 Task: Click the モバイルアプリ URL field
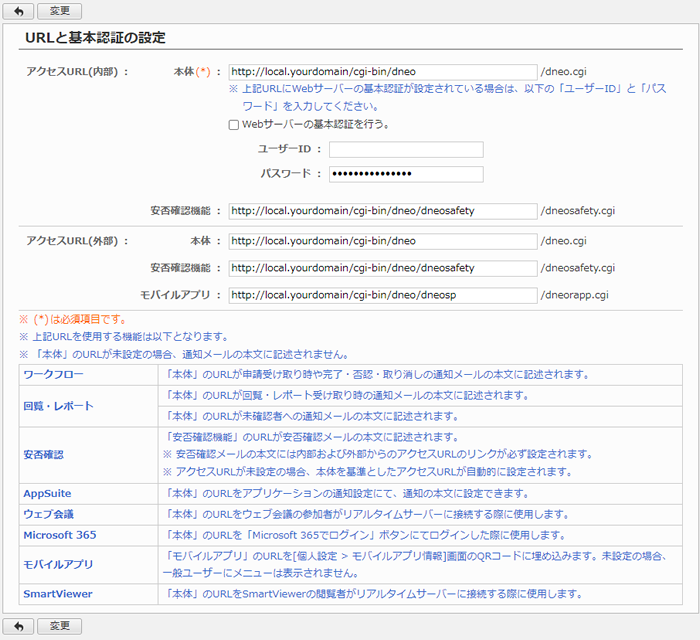click(x=383, y=295)
